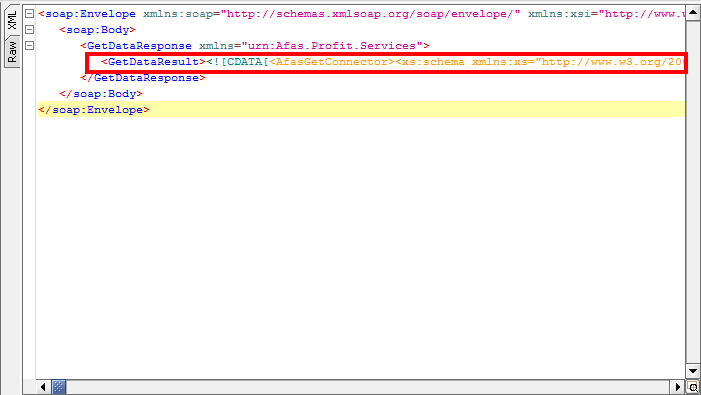The width and height of the screenshot is (701, 395).
Task: Click the opening soap:Body tag
Action: pyautogui.click(x=97, y=30)
